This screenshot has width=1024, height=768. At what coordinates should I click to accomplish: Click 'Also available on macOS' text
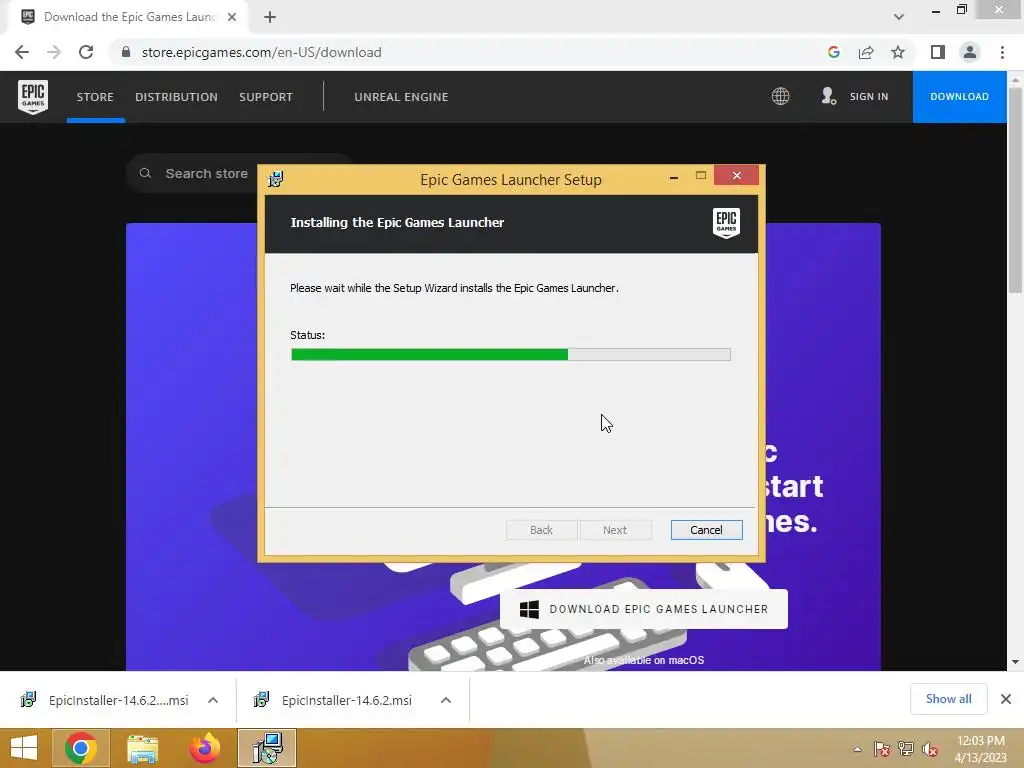[644, 660]
